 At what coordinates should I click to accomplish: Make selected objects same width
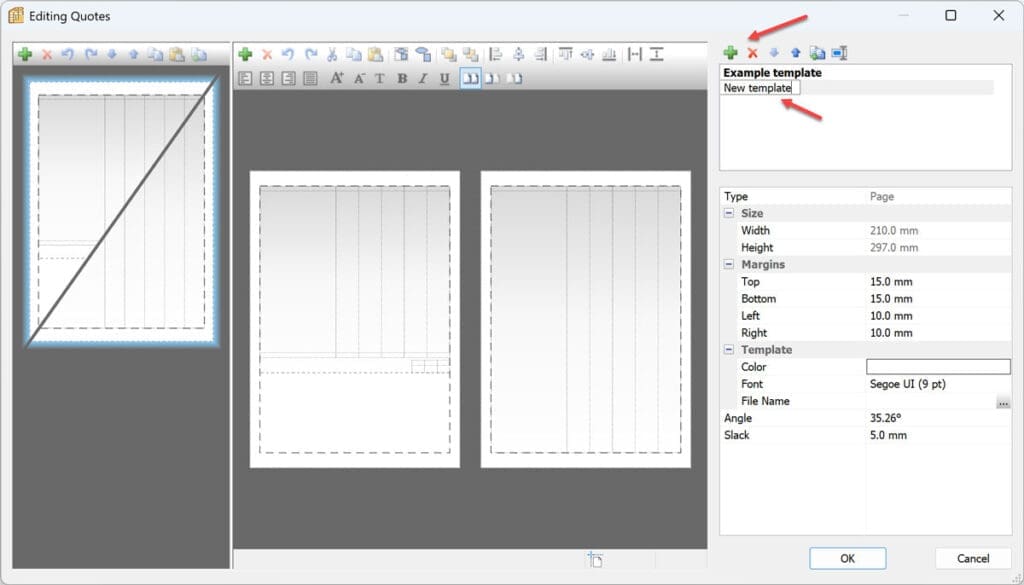click(635, 54)
